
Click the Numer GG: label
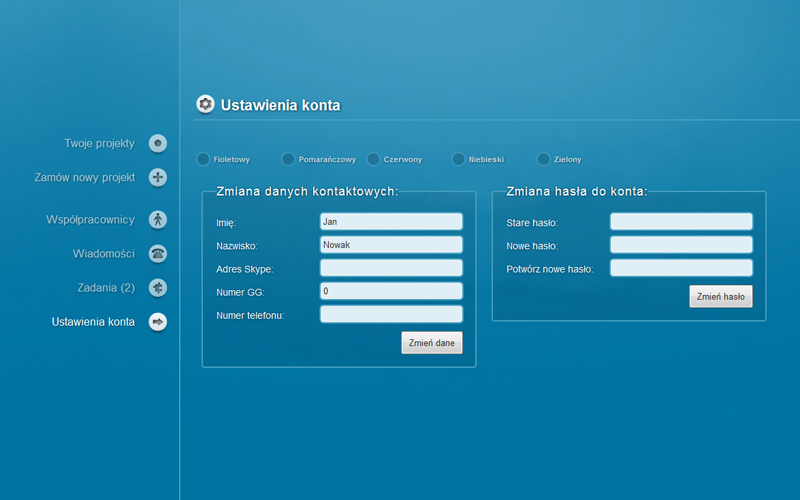(x=240, y=292)
